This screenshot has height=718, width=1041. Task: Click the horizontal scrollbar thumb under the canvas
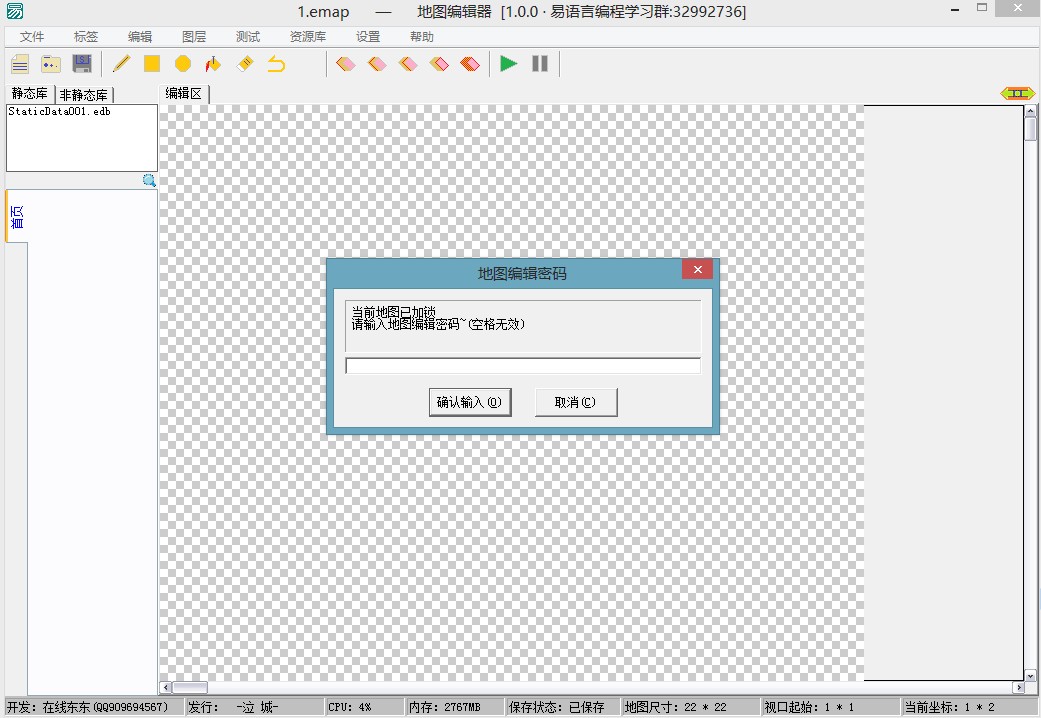pyautogui.click(x=190, y=687)
